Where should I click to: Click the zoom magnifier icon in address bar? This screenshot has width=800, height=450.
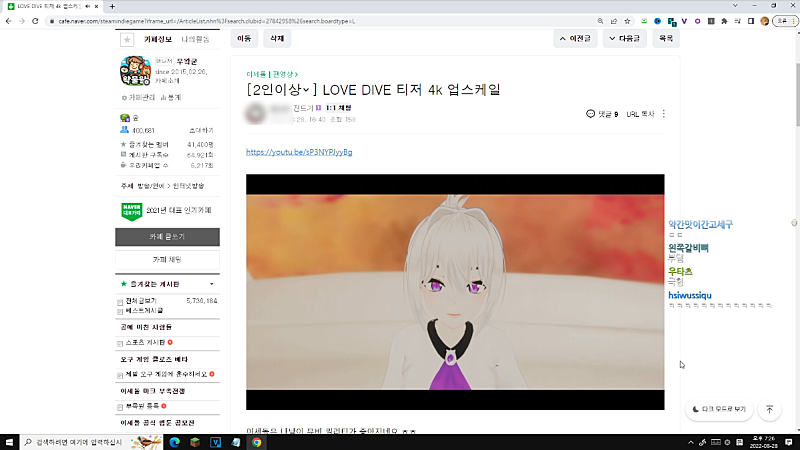tap(600, 21)
